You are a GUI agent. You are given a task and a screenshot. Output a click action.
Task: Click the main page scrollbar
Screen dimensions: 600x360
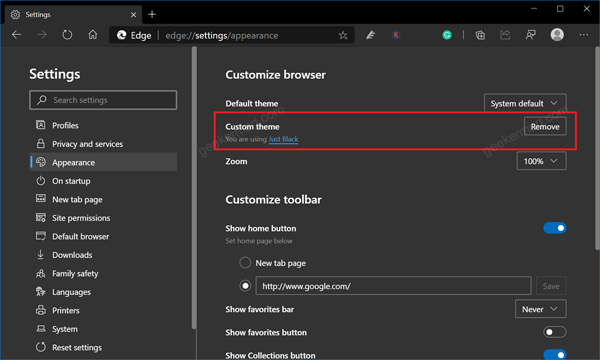pyautogui.click(x=597, y=148)
